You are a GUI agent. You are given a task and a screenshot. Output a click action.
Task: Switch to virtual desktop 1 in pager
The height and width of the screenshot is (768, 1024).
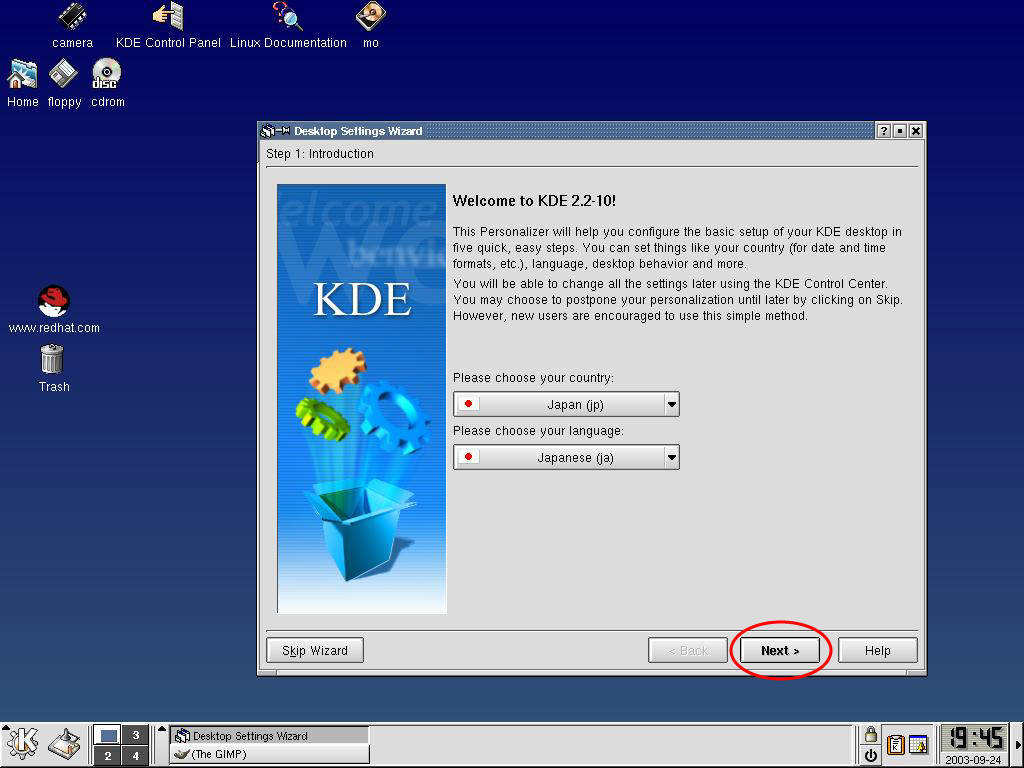pos(108,735)
